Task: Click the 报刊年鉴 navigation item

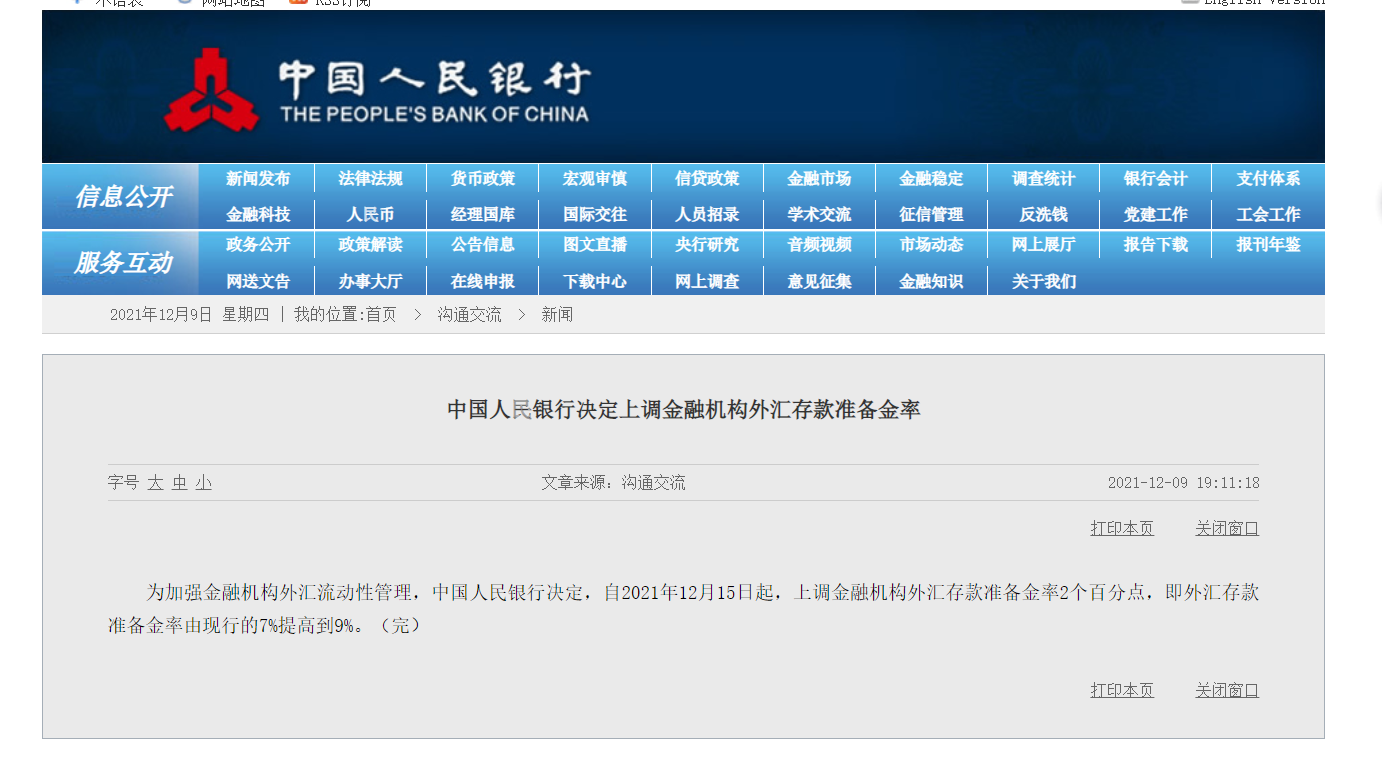Action: coord(1268,245)
